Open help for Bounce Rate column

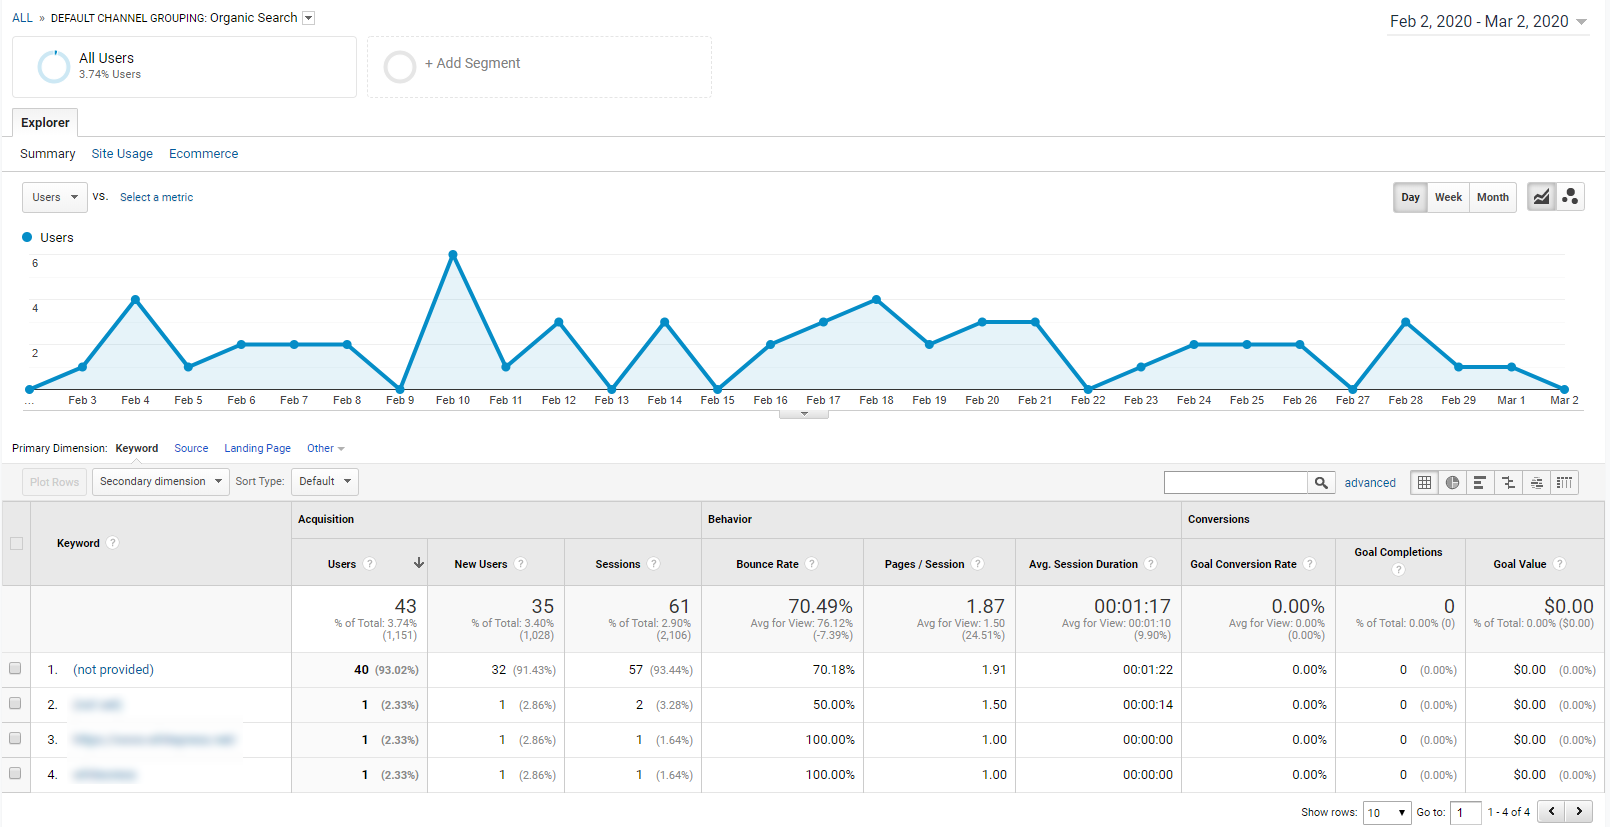click(x=812, y=564)
